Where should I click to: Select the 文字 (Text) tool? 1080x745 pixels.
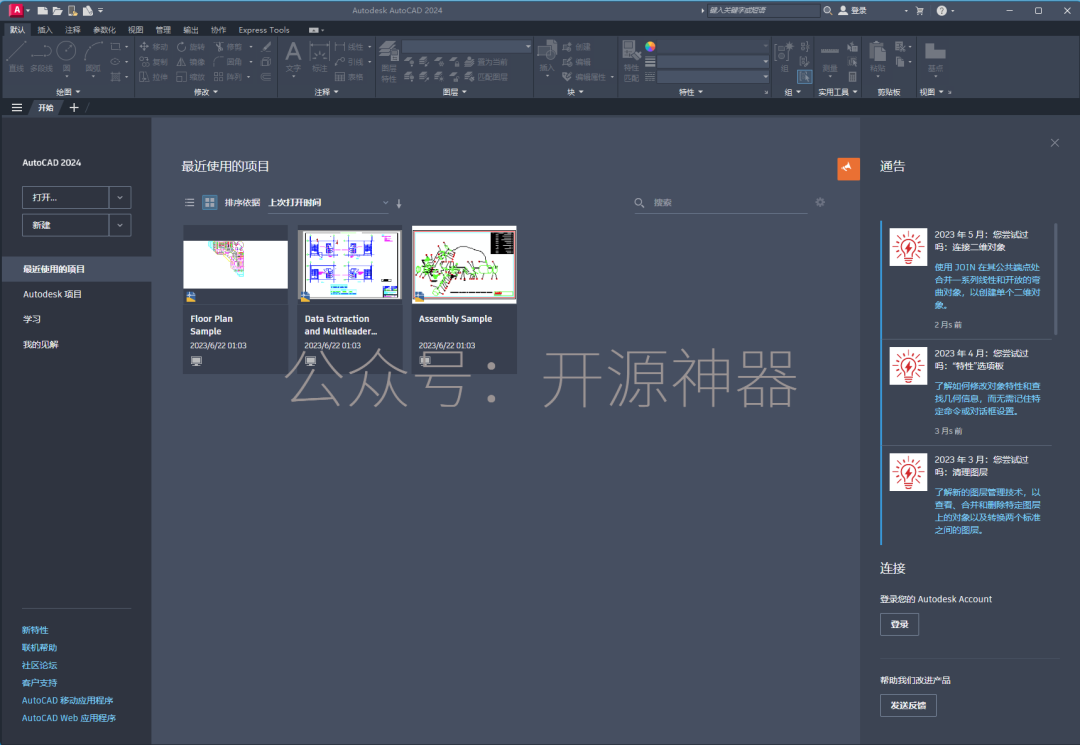(293, 56)
